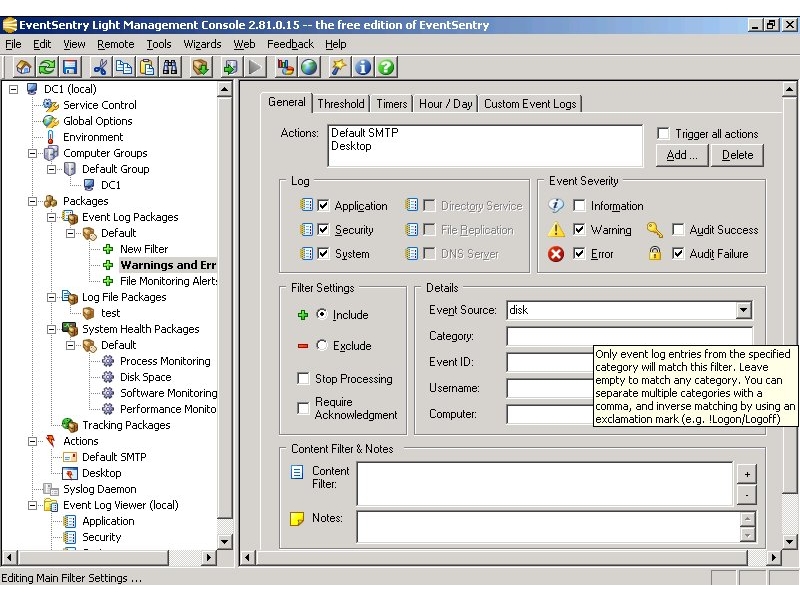
Task: Click the gray play arrow icon
Action: click(255, 67)
